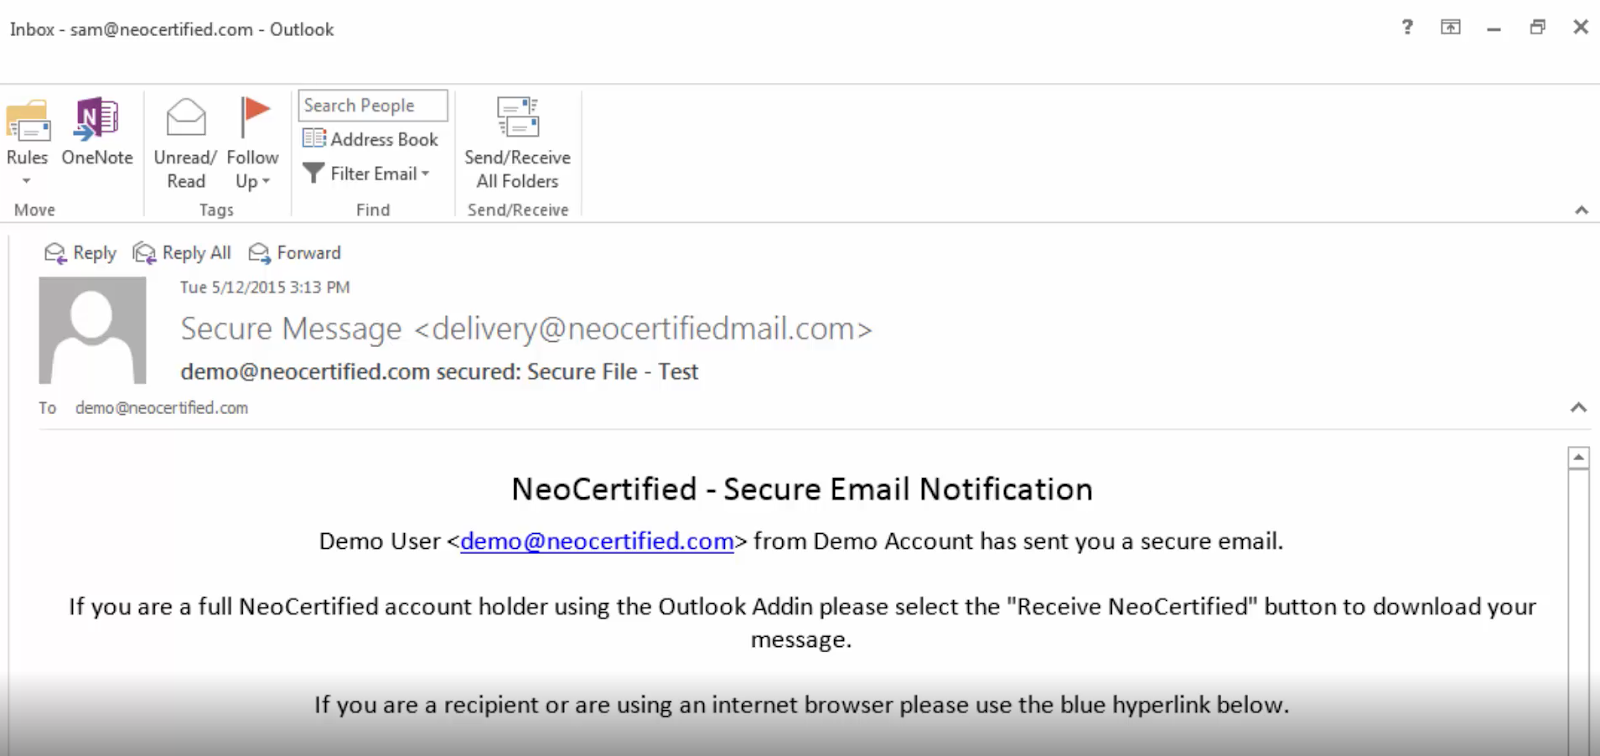Forward this secure message

pos(295,253)
